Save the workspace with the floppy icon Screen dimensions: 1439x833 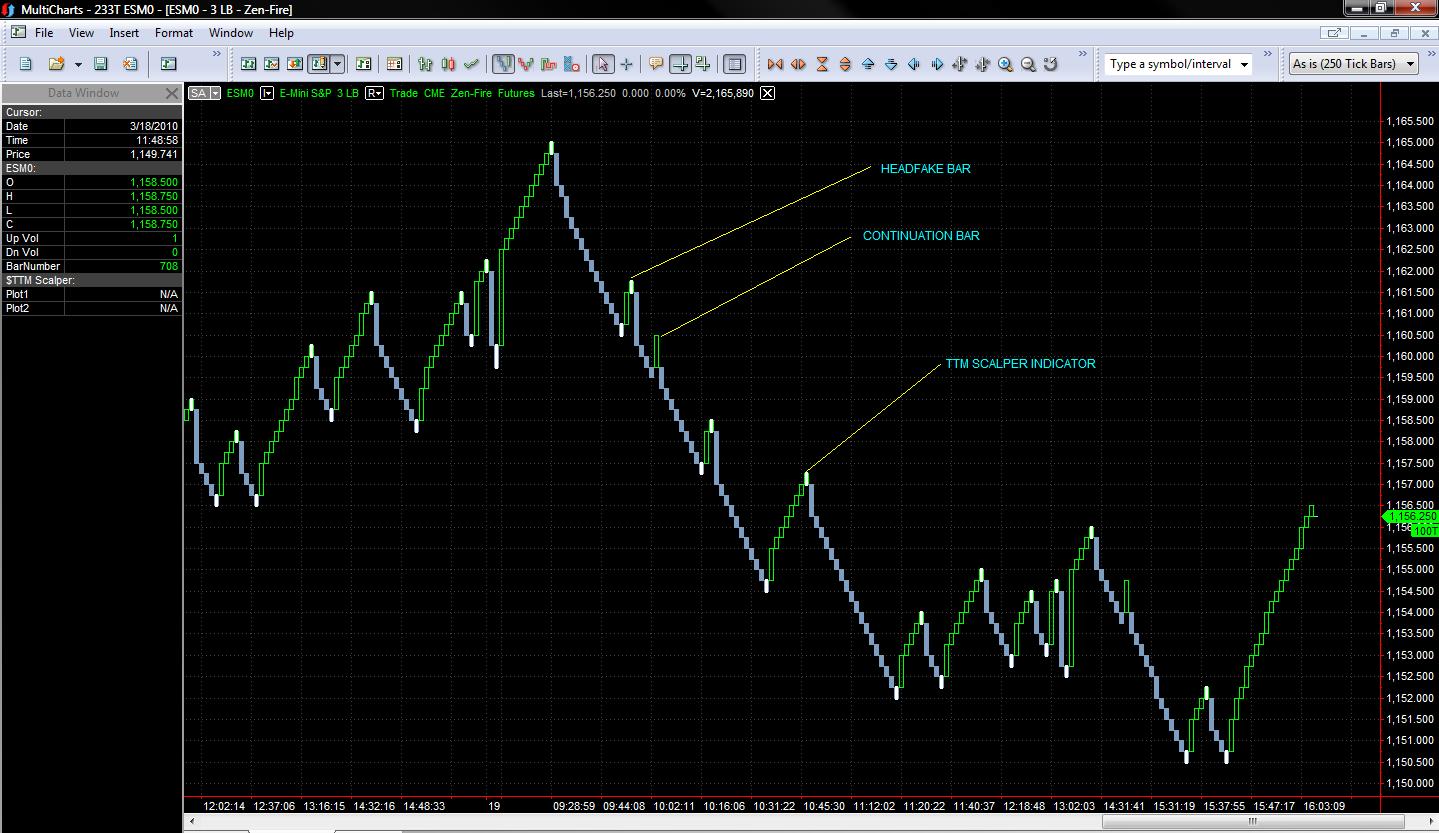[x=100, y=64]
